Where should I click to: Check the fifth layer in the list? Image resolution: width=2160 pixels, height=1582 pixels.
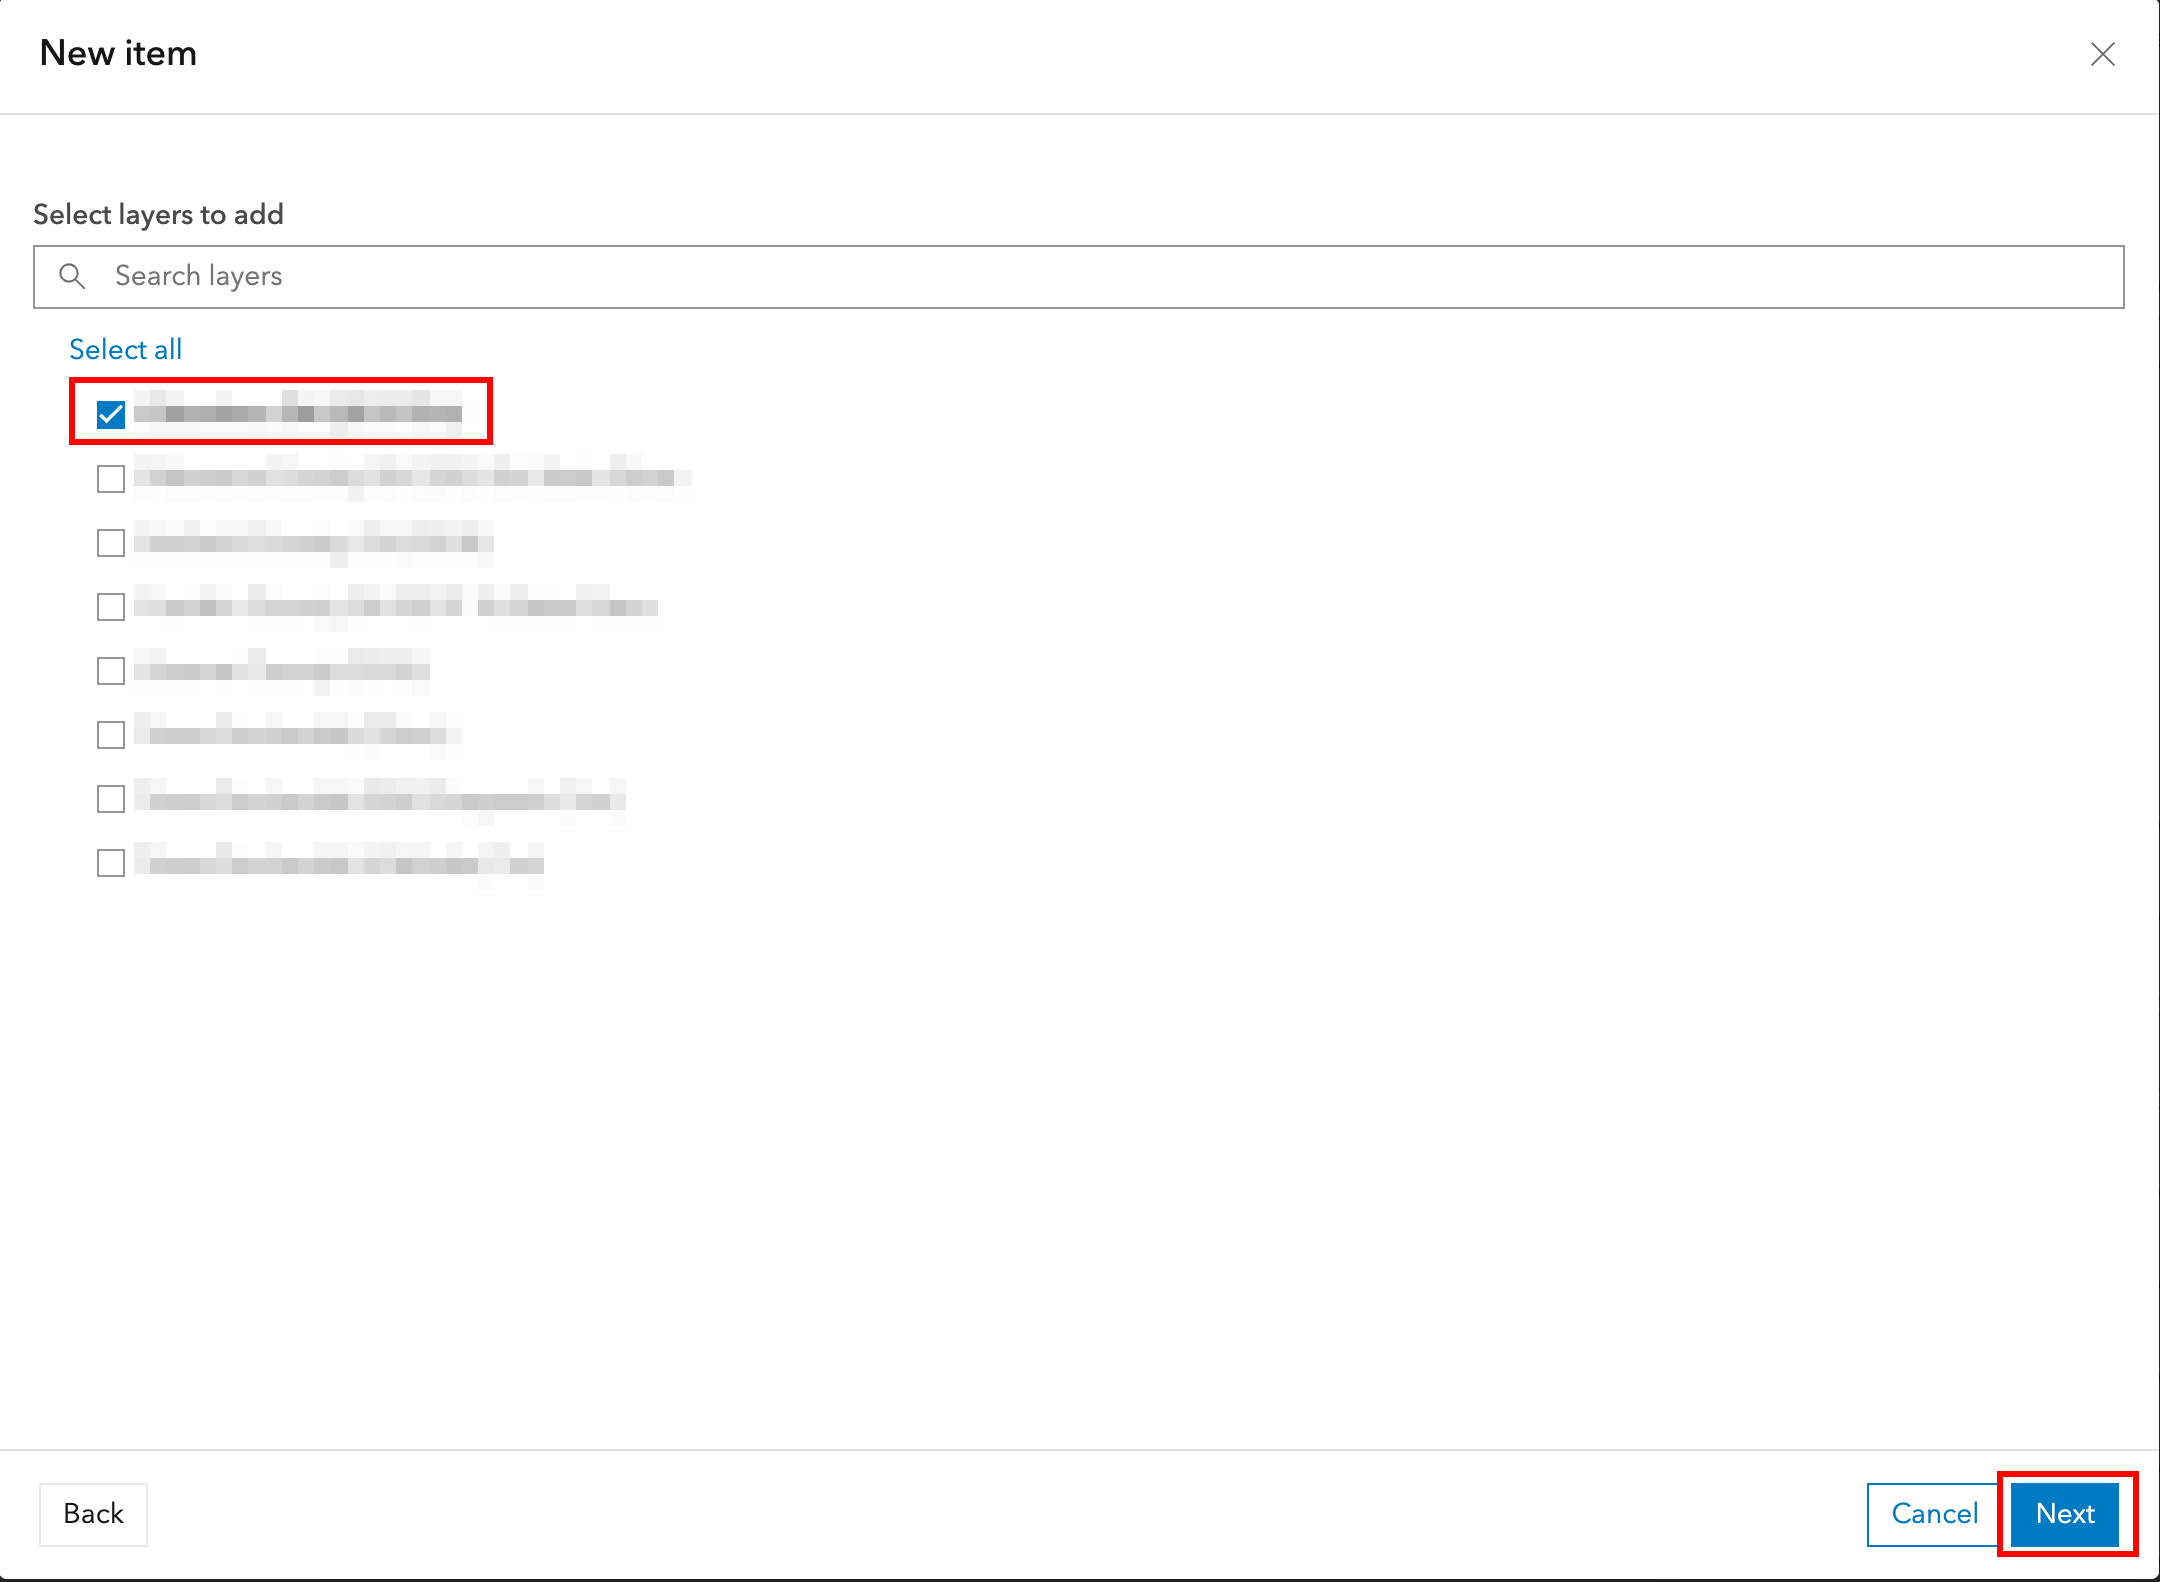110,670
